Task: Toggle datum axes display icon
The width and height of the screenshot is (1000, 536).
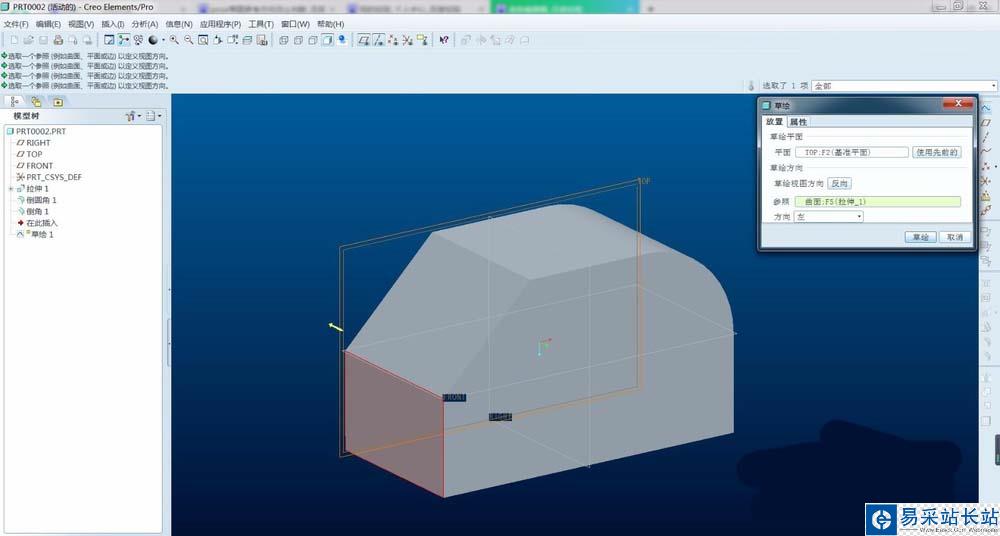Action: click(x=378, y=40)
